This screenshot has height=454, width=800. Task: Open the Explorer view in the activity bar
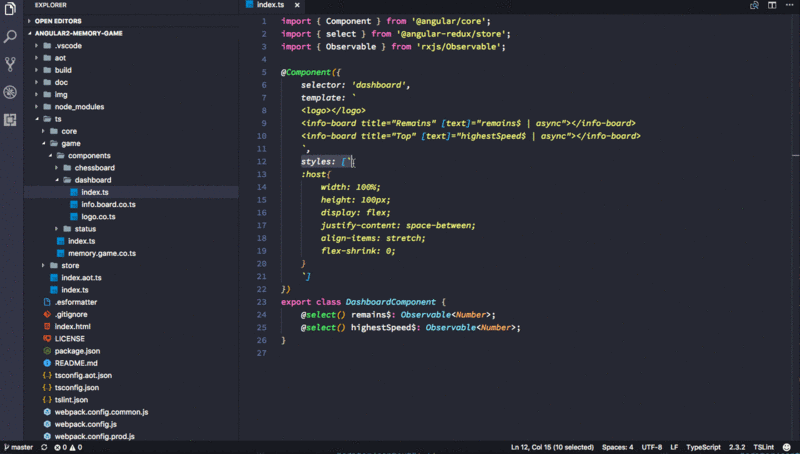pos(10,9)
